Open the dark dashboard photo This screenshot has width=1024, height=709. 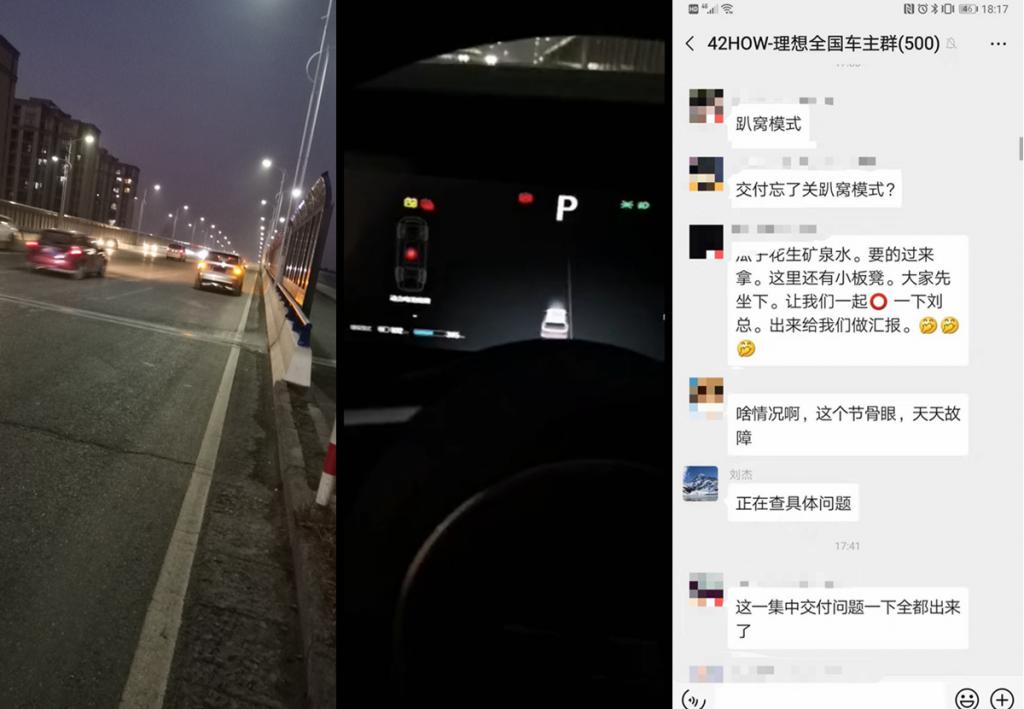504,354
